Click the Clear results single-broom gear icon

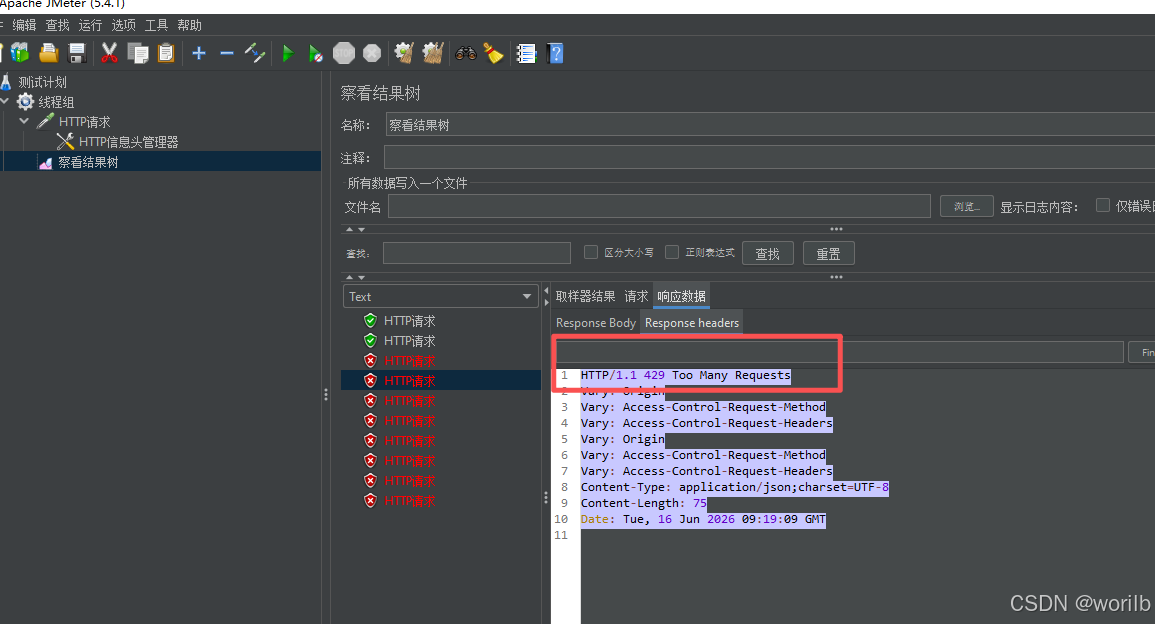(404, 53)
